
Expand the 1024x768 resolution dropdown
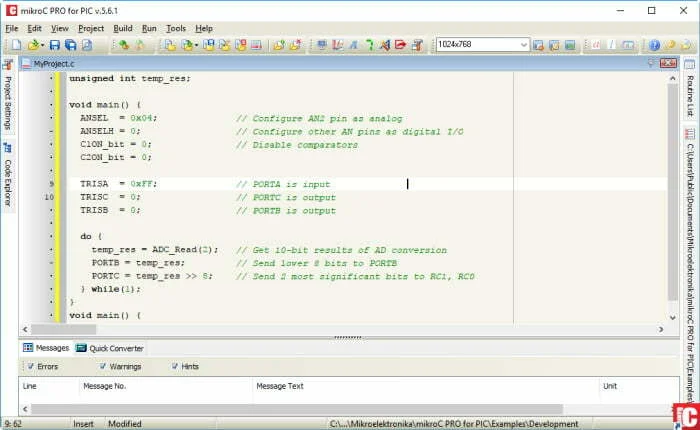524,45
